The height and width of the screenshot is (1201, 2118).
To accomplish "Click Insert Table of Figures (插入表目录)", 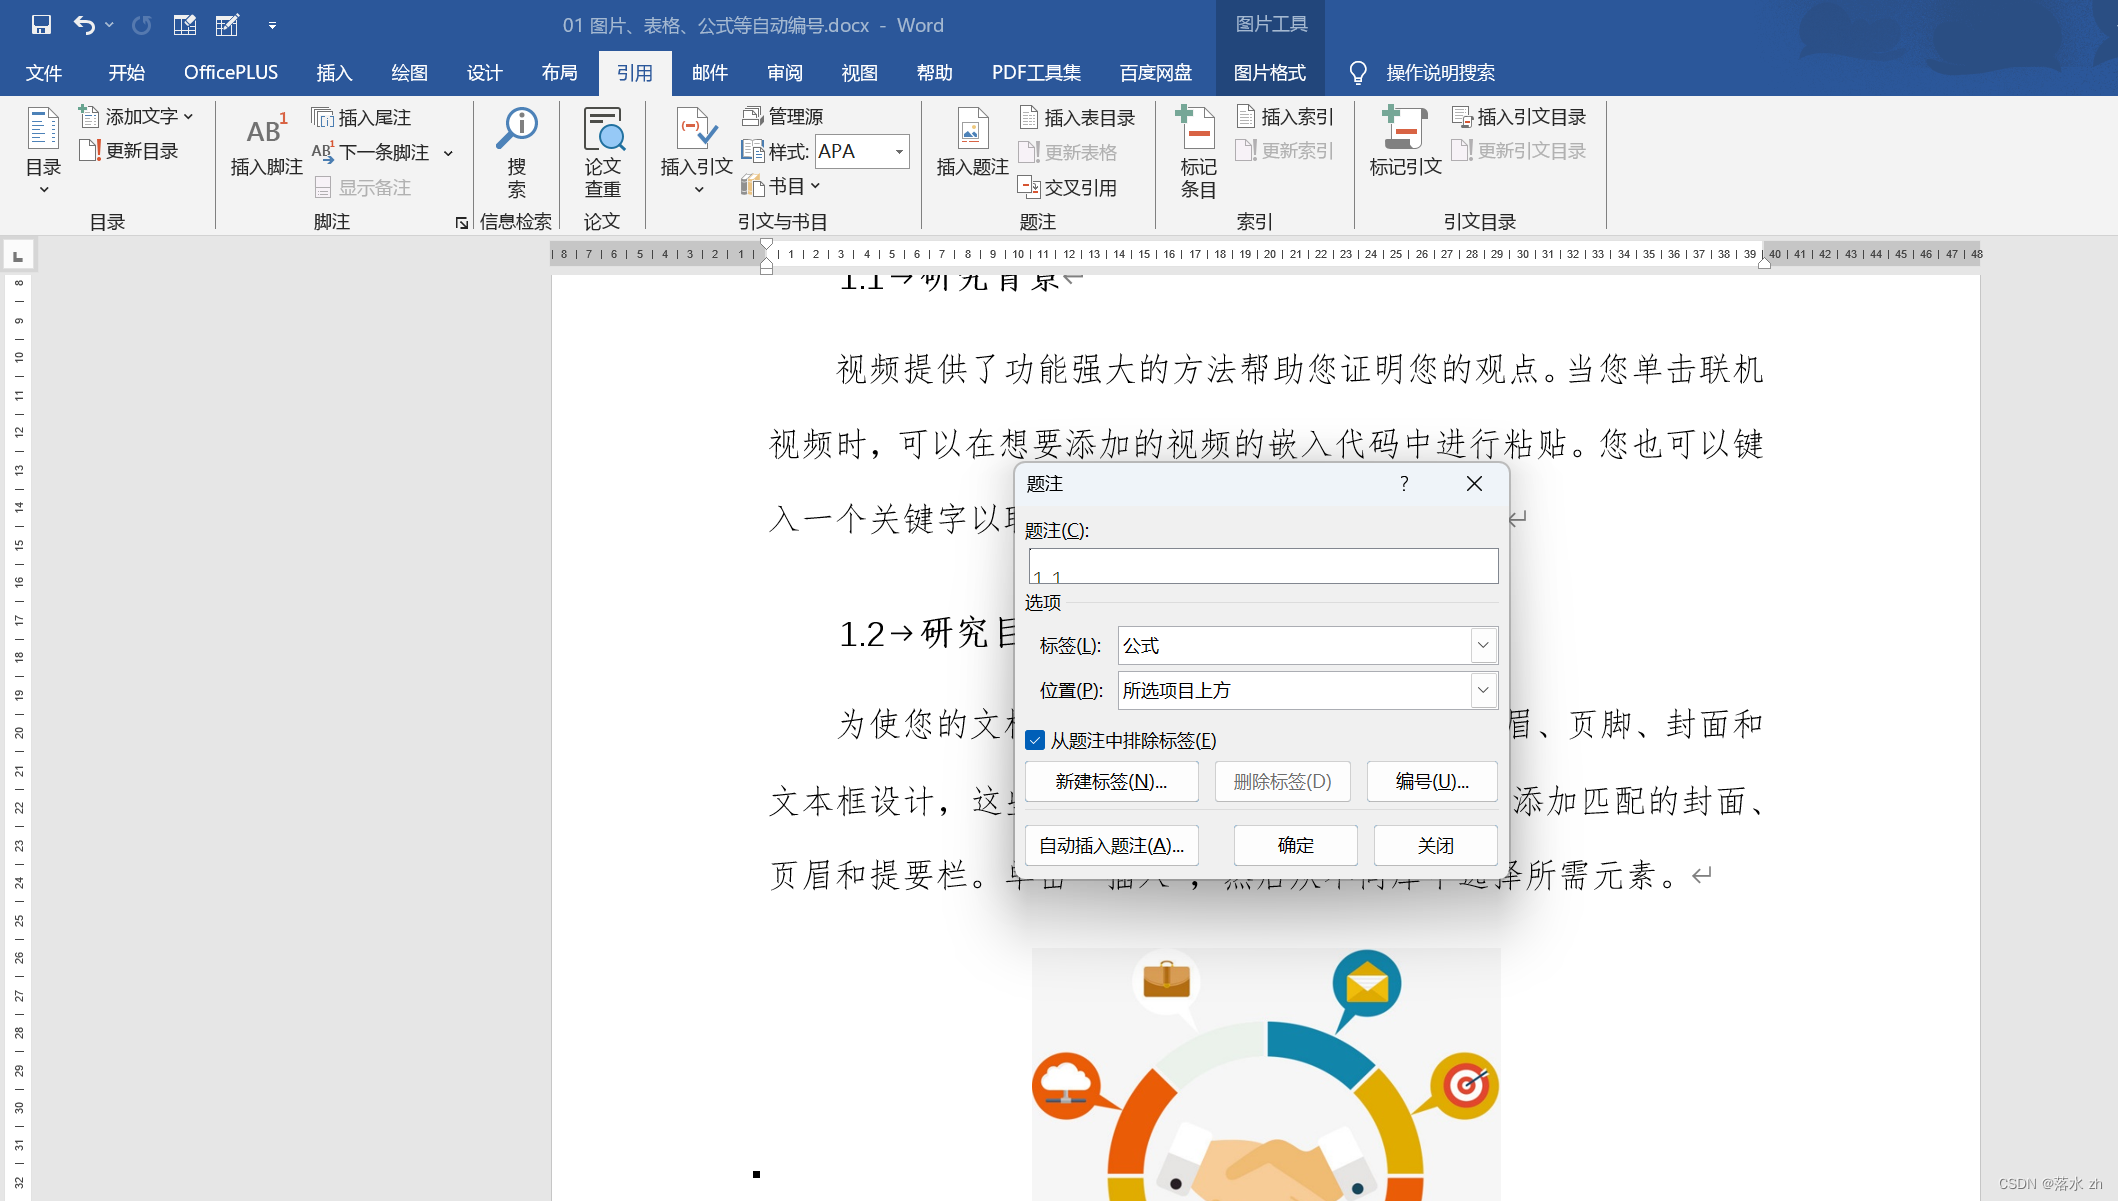I will point(1077,118).
